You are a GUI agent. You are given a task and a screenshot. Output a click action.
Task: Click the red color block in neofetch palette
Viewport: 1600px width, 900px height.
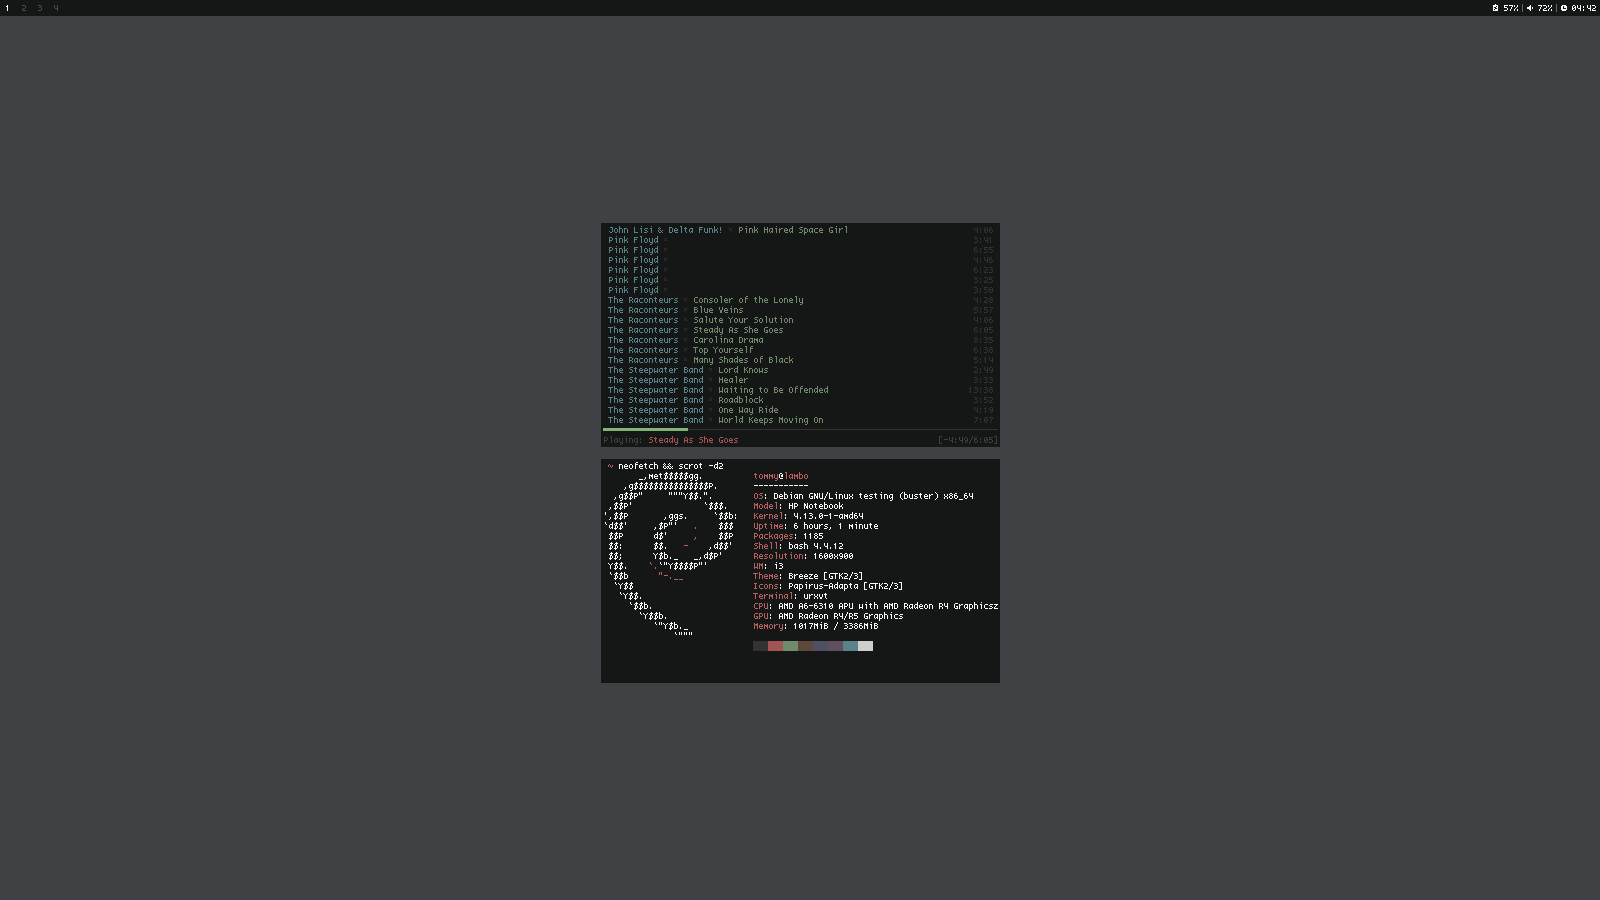775,646
